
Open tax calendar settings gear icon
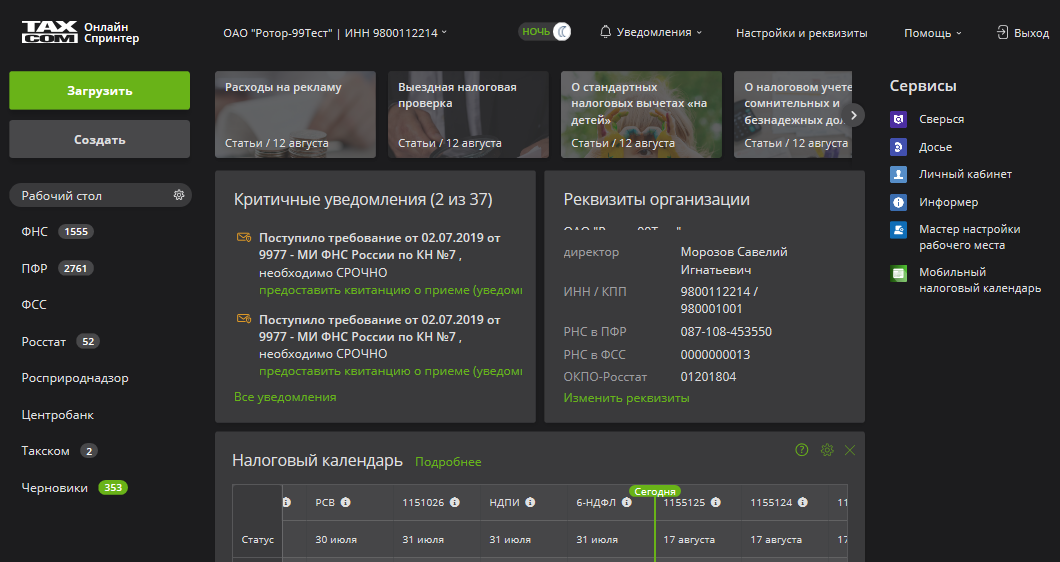tap(827, 450)
